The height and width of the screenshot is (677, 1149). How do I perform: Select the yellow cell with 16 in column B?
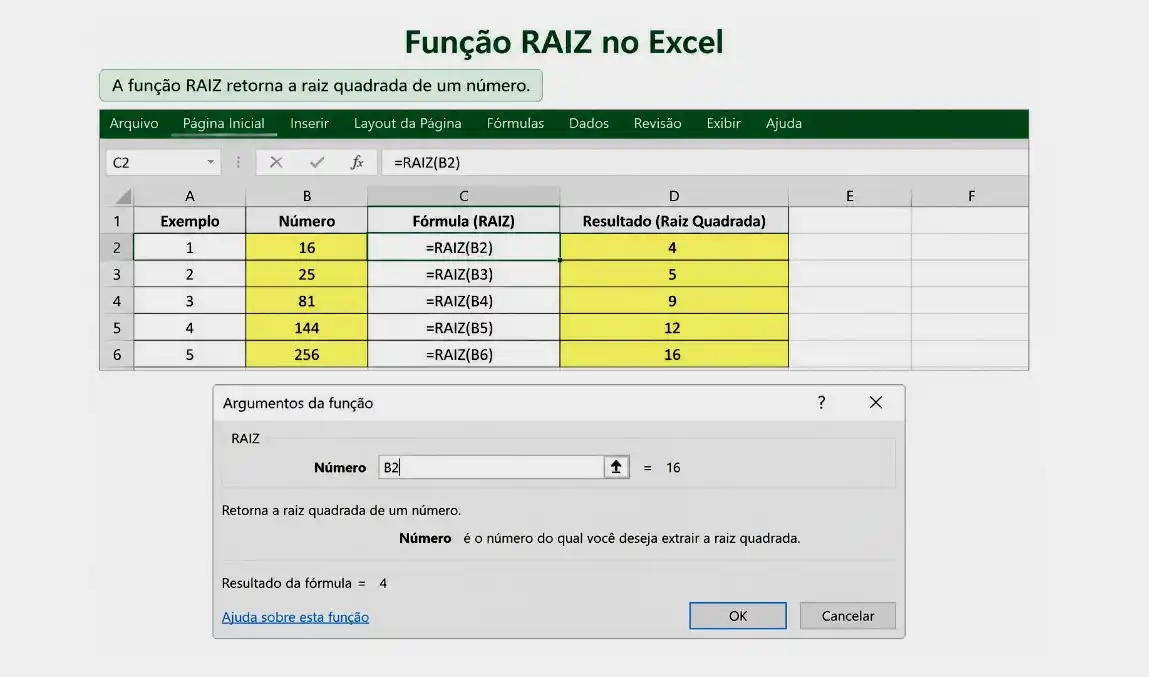point(306,248)
